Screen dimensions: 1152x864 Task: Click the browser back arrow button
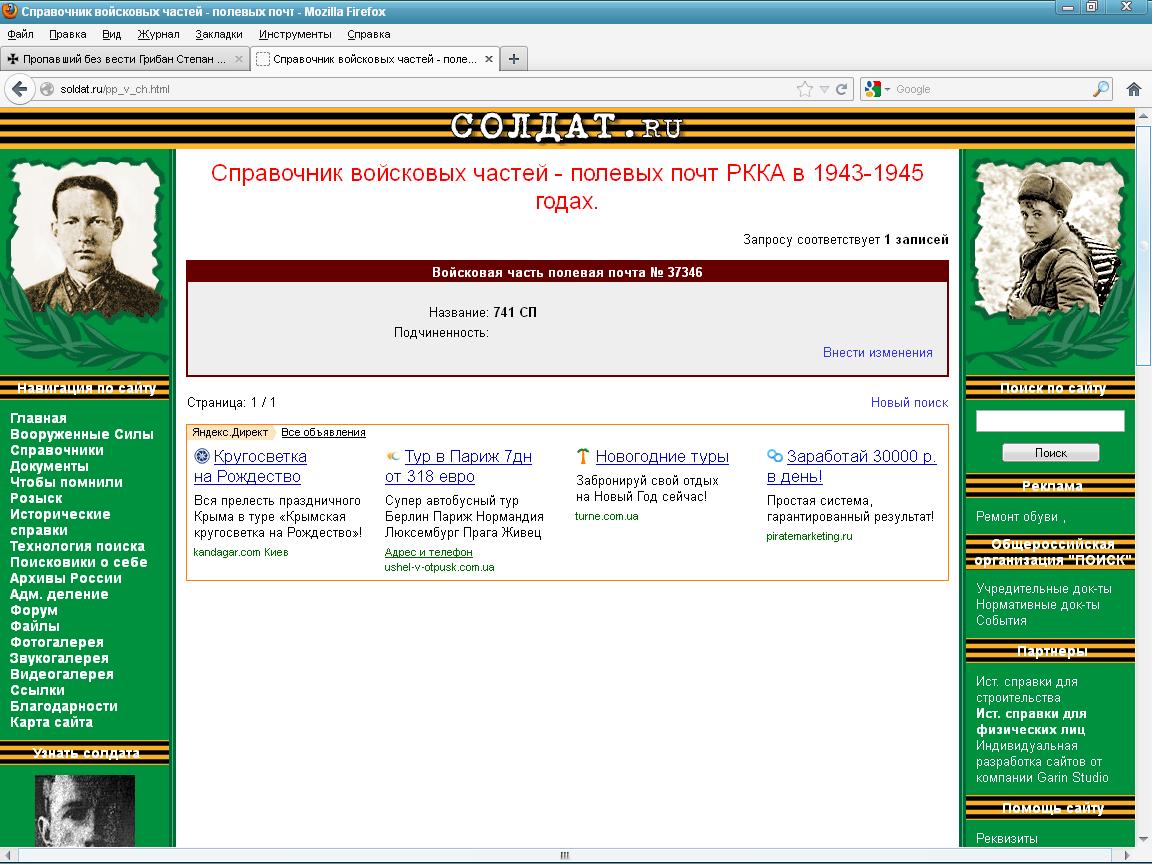point(19,89)
